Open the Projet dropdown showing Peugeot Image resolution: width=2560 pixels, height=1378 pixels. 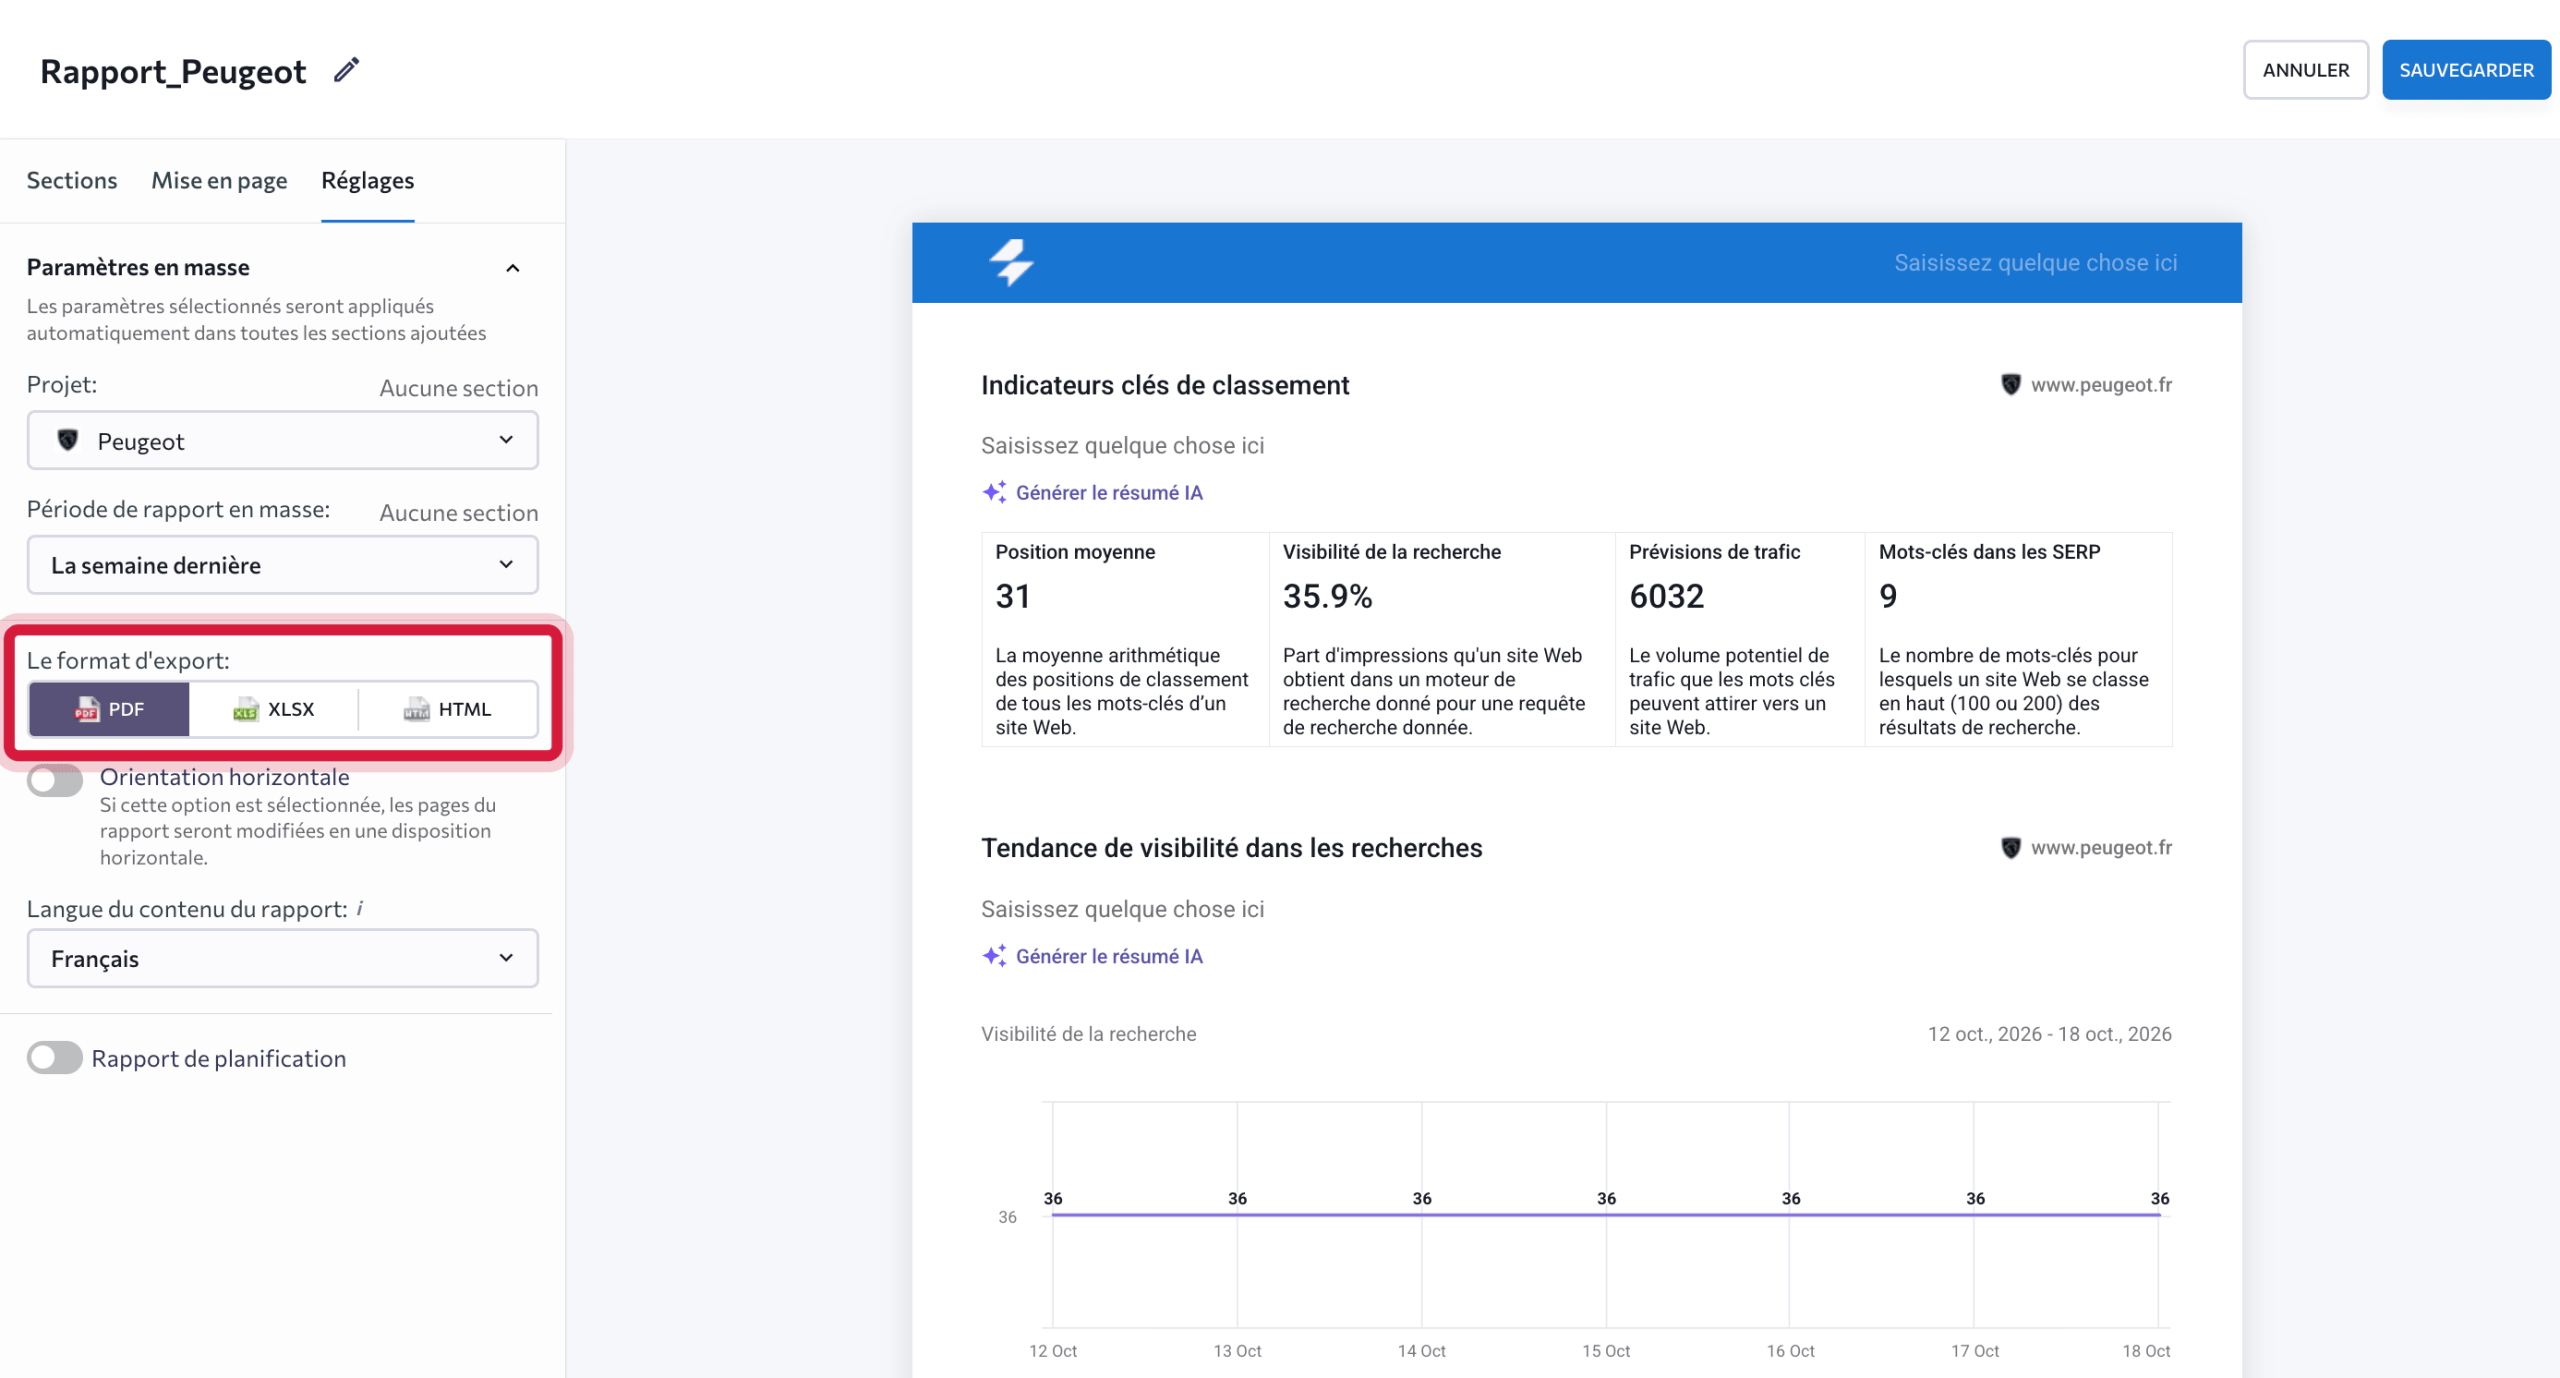pos(283,440)
